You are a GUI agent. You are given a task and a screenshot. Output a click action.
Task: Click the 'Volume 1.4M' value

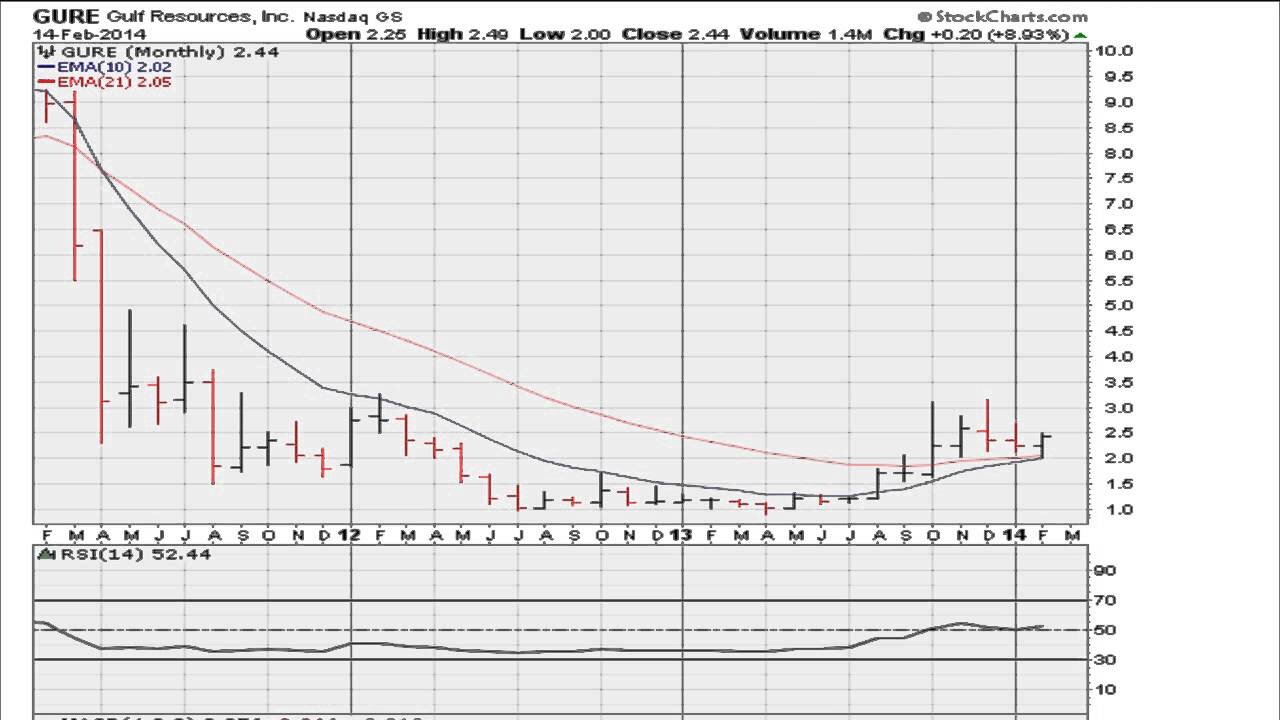click(x=807, y=34)
